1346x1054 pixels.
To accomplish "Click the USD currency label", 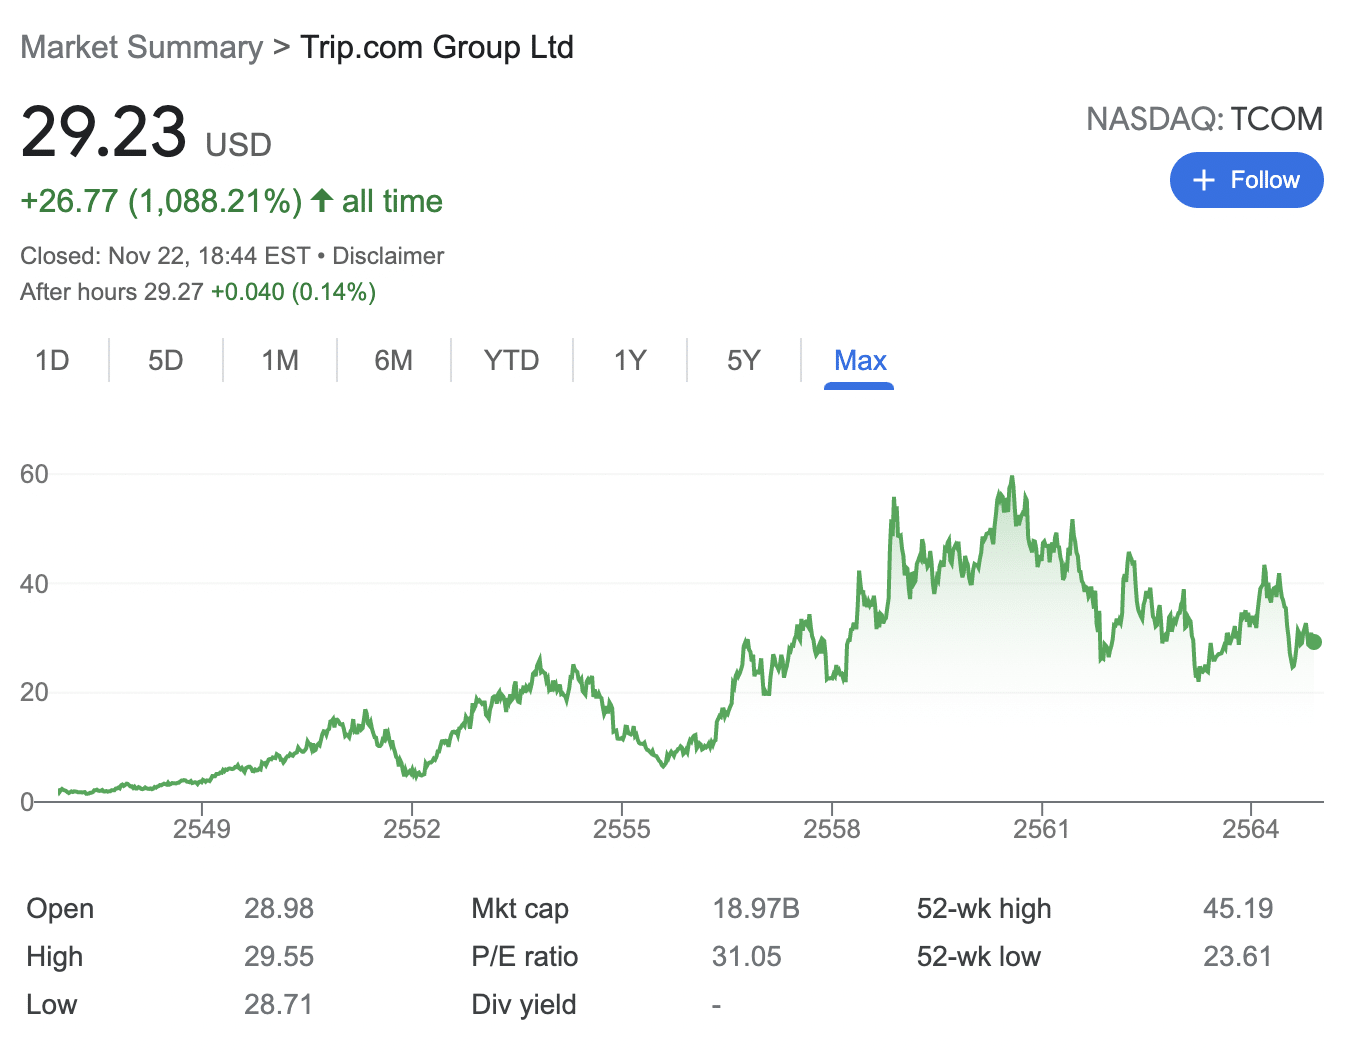I will coord(238,145).
